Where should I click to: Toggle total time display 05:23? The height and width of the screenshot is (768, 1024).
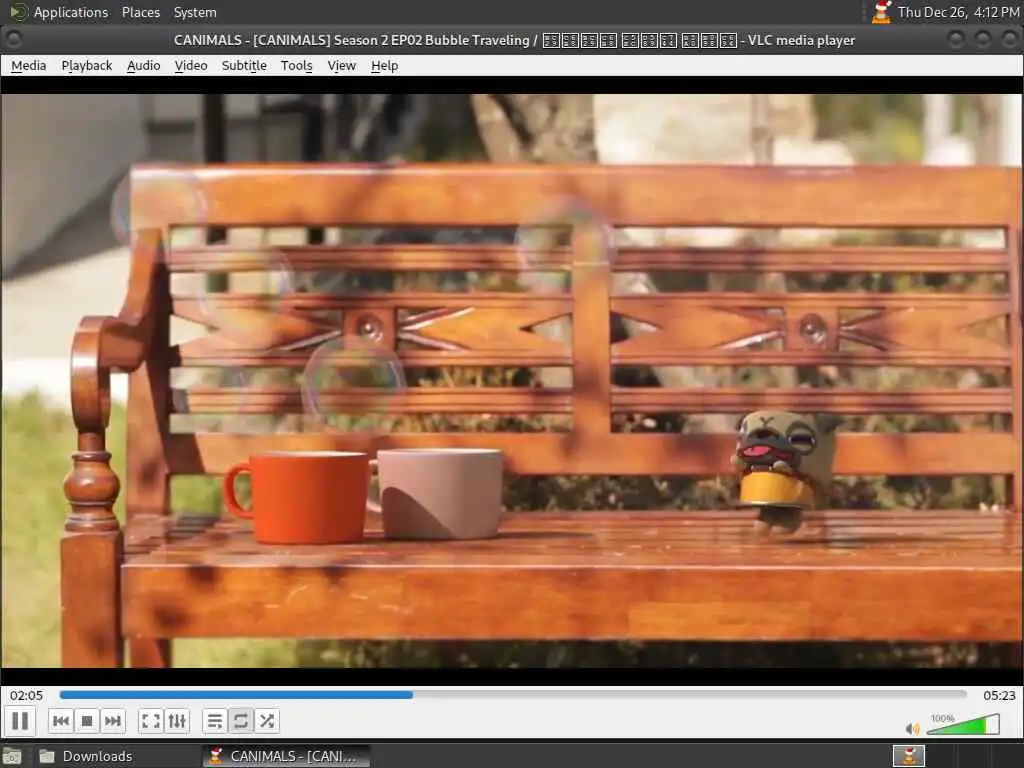coord(999,696)
